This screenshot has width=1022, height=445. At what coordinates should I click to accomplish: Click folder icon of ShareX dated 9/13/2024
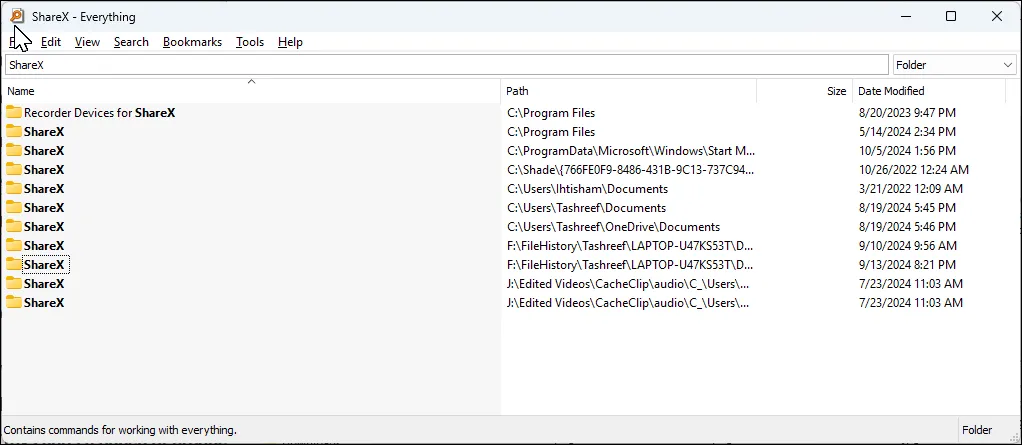14,265
